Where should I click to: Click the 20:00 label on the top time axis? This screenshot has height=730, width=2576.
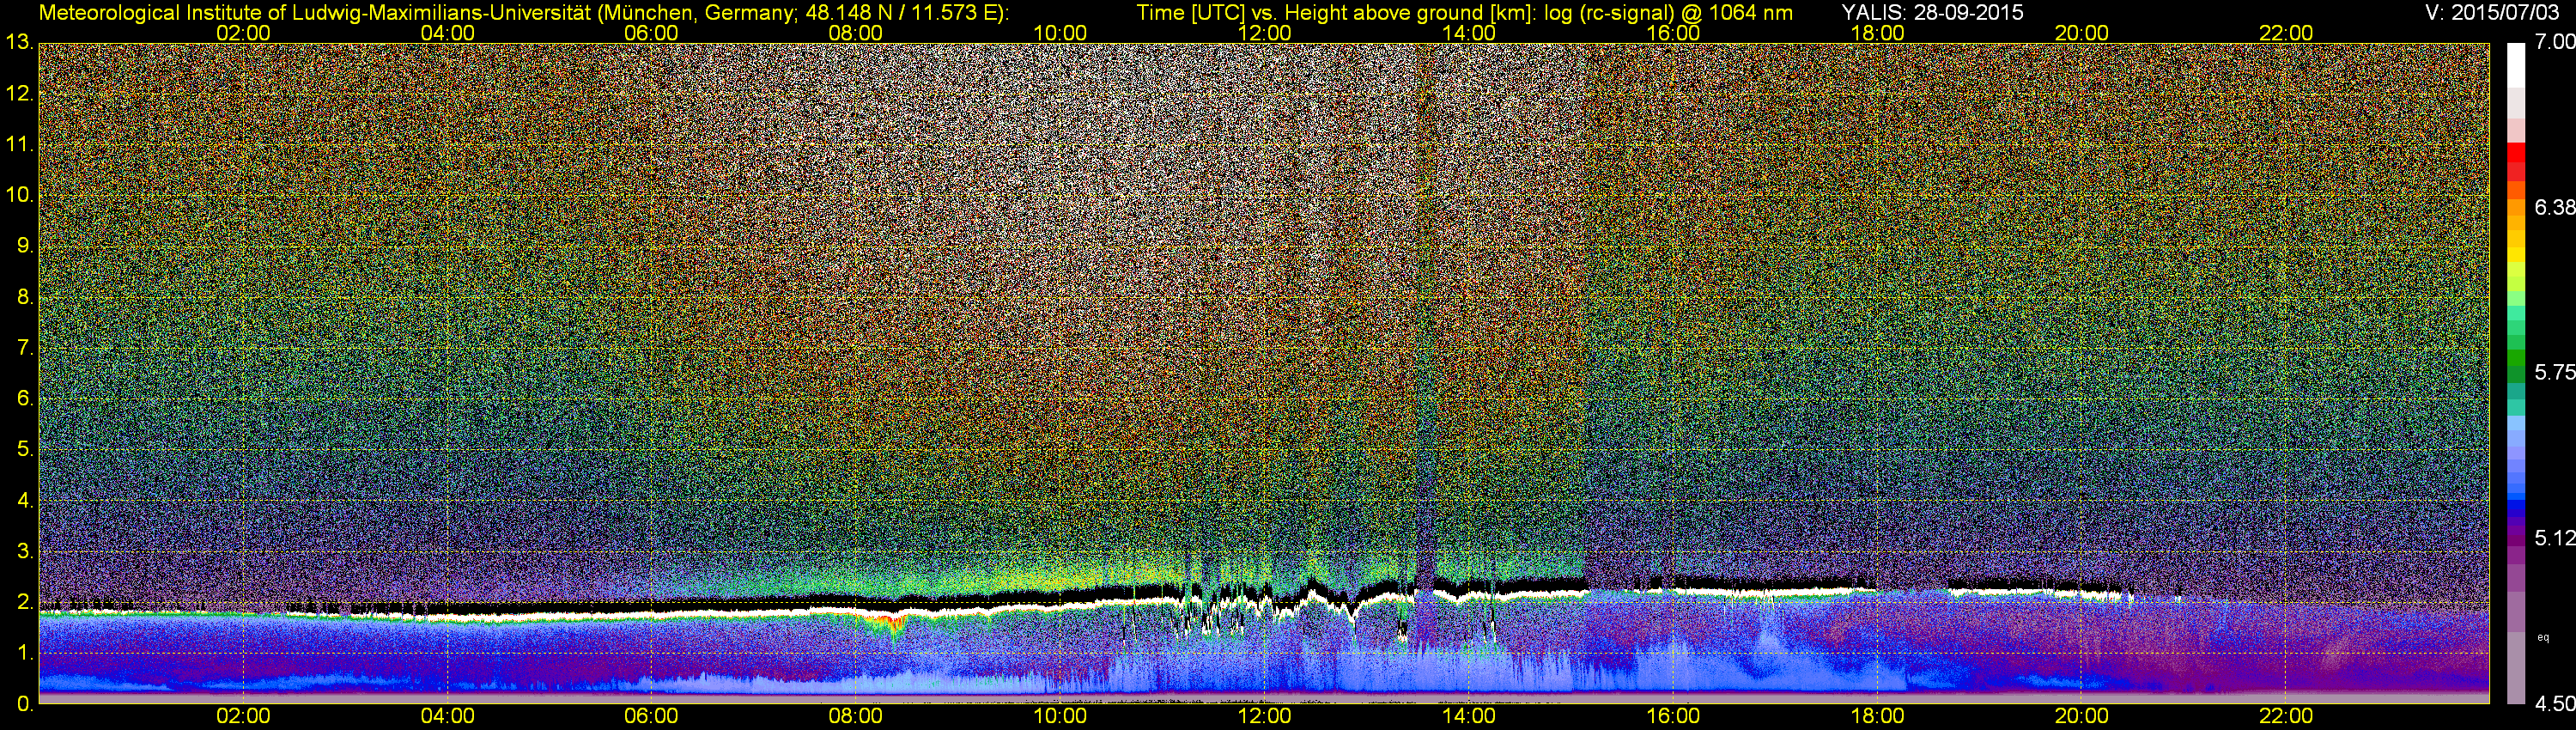(x=2081, y=33)
